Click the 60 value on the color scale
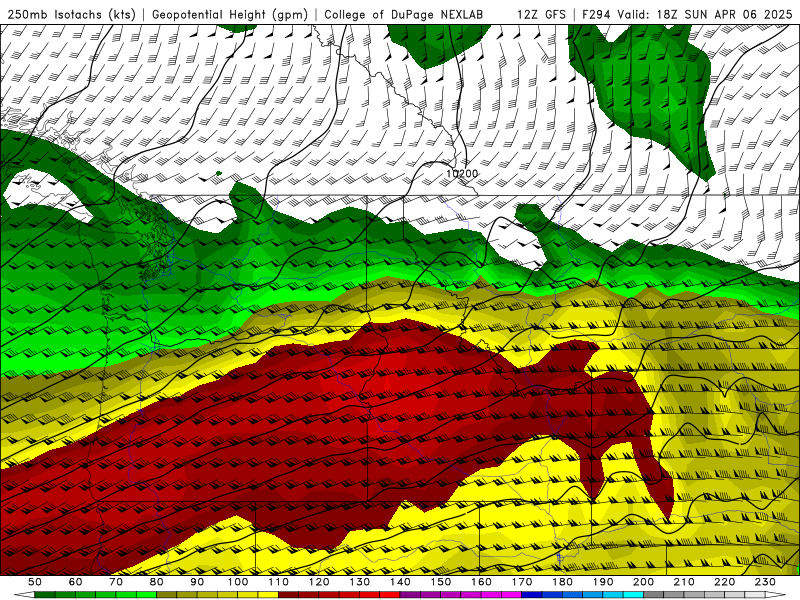Screen dimensions: 800x600 pos(75,582)
